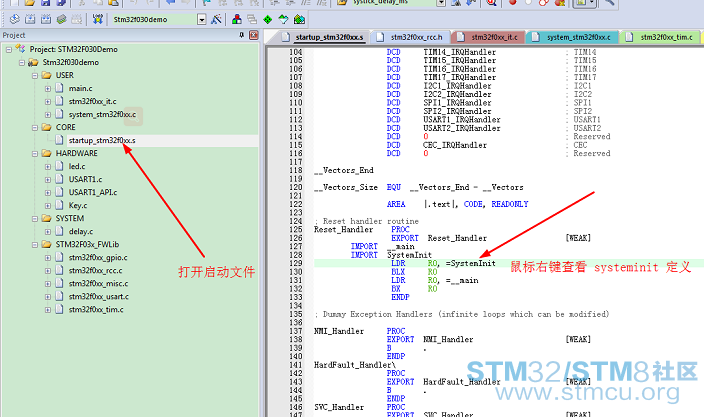Switch to stm32f0xx_it.c editor tab
Image resolution: width=704 pixels, height=417 pixels.
coord(488,37)
